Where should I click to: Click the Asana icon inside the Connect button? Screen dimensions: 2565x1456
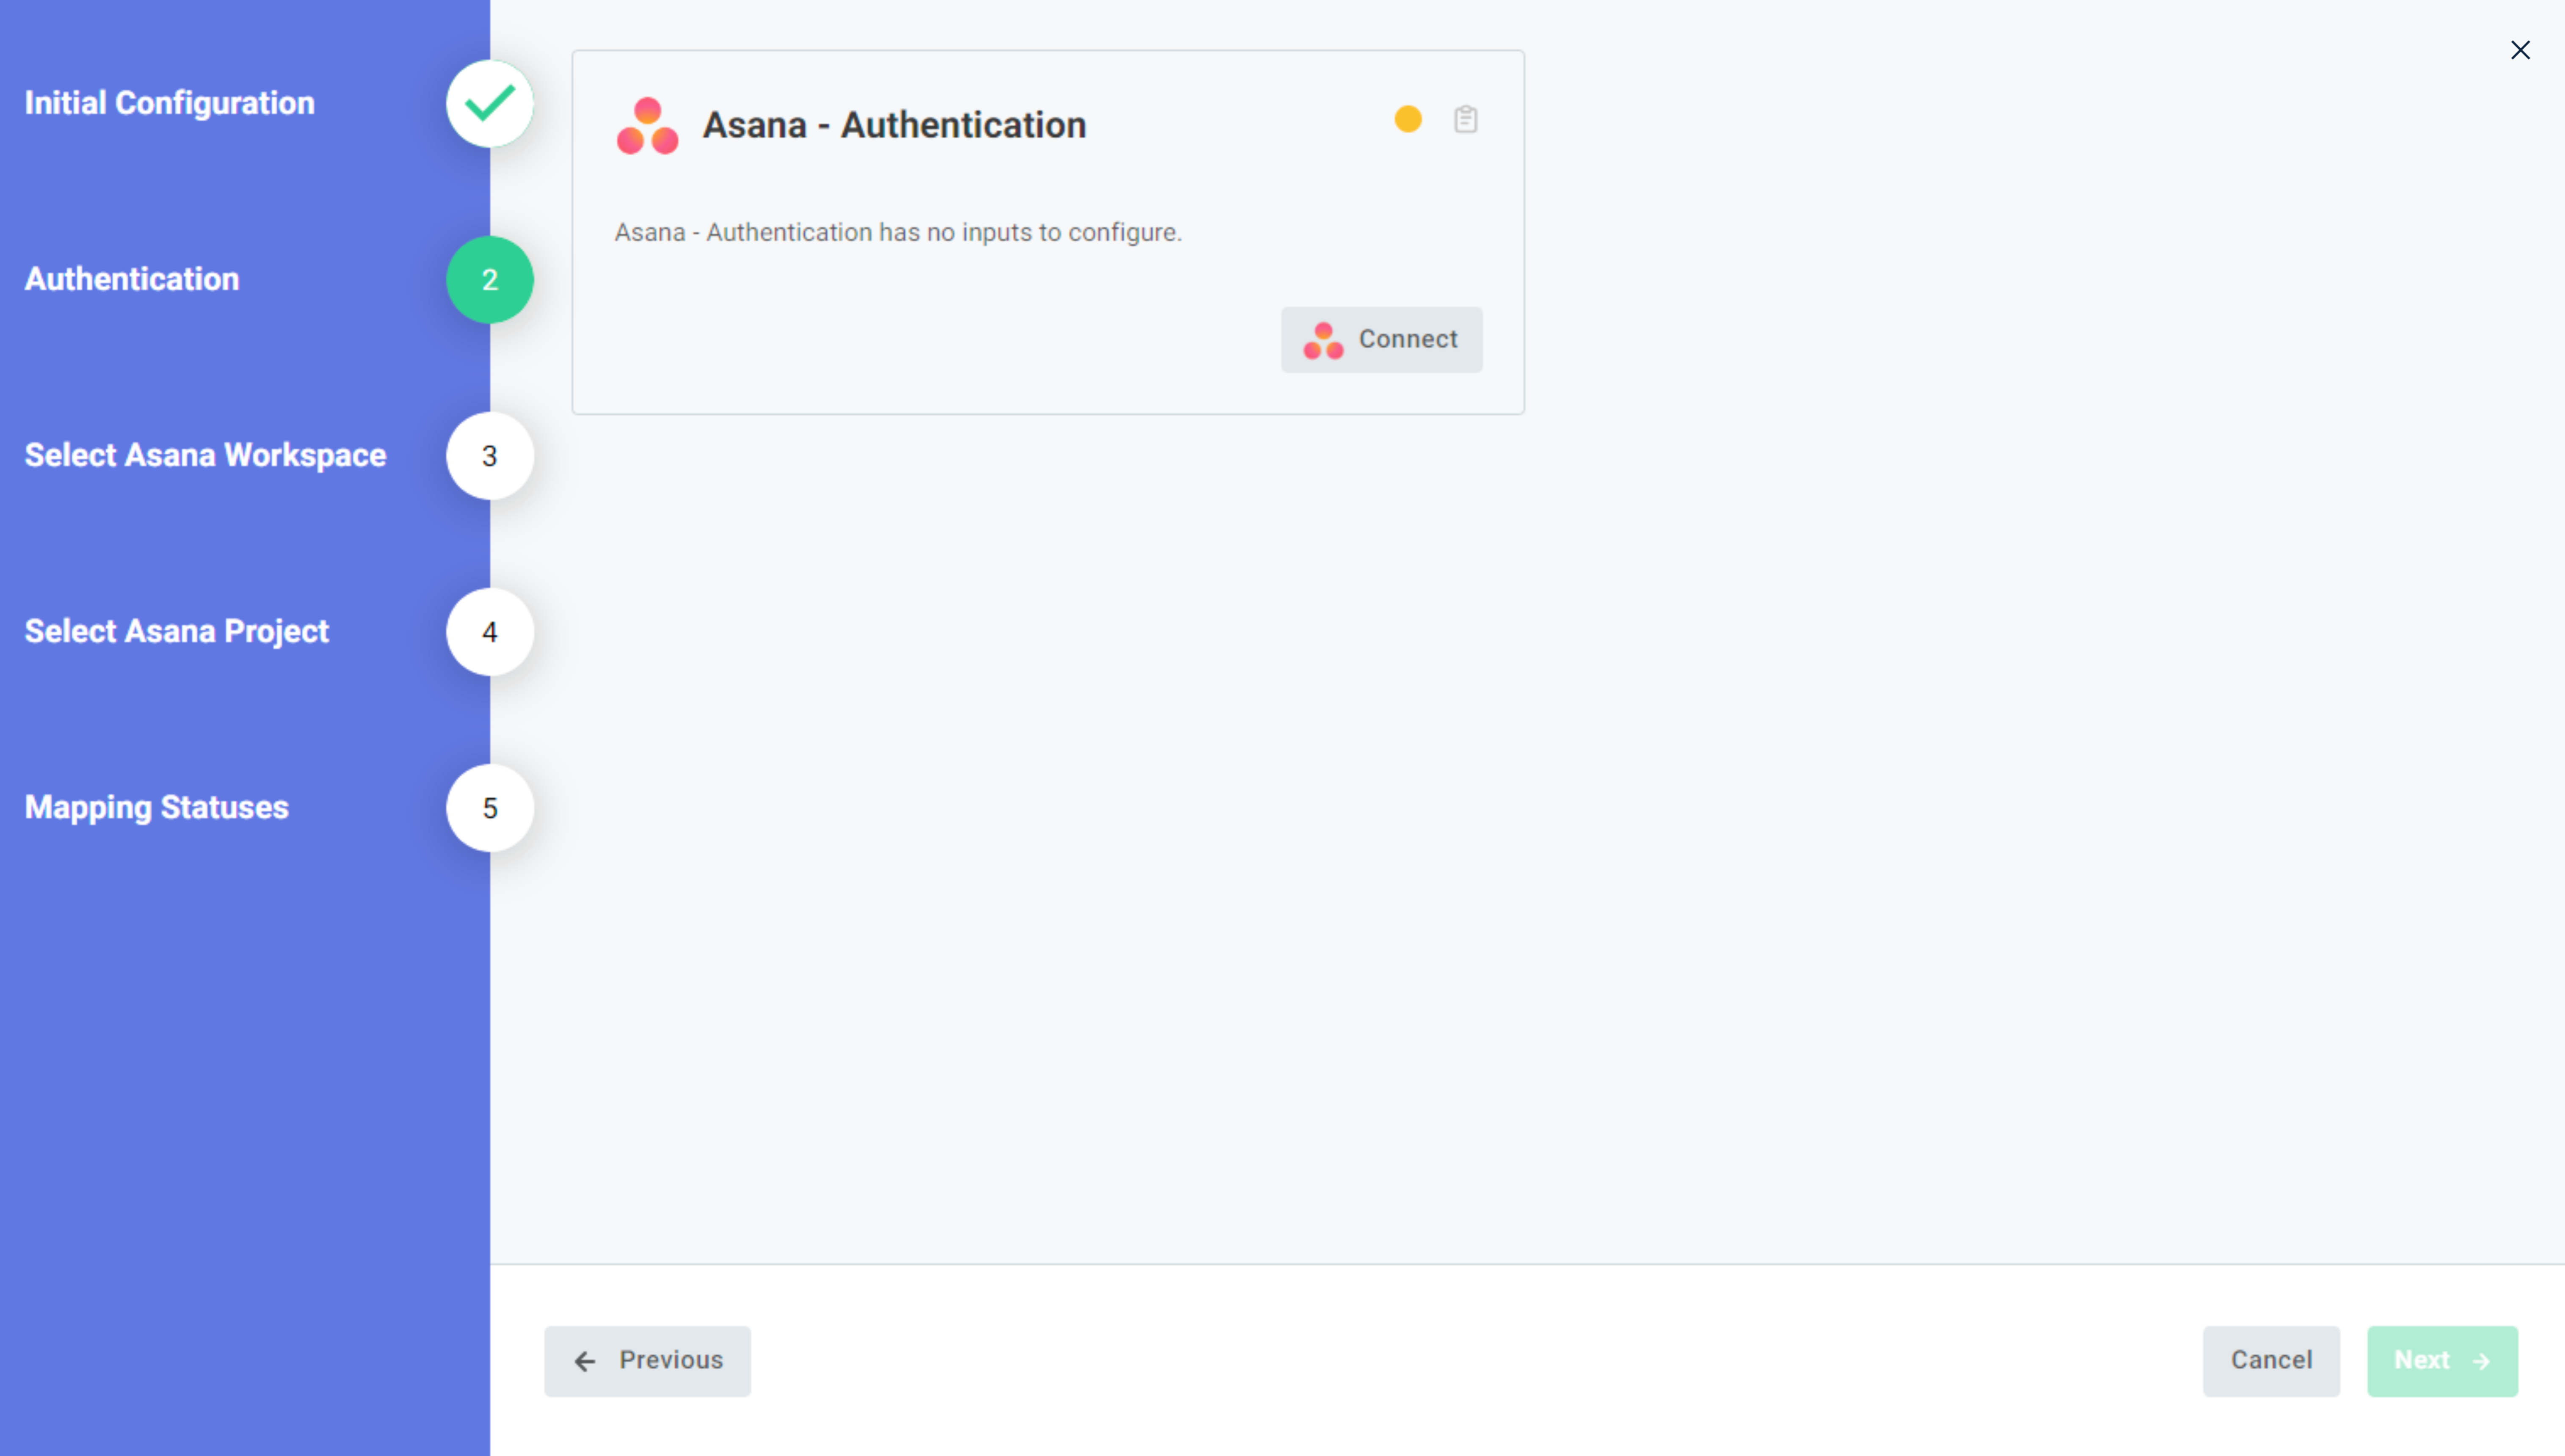[1322, 339]
